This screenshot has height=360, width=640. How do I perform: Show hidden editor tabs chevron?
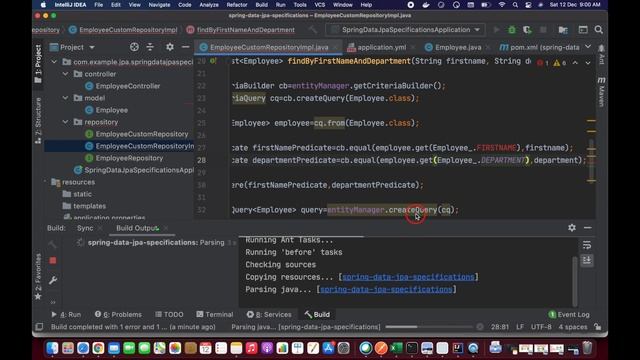point(588,47)
